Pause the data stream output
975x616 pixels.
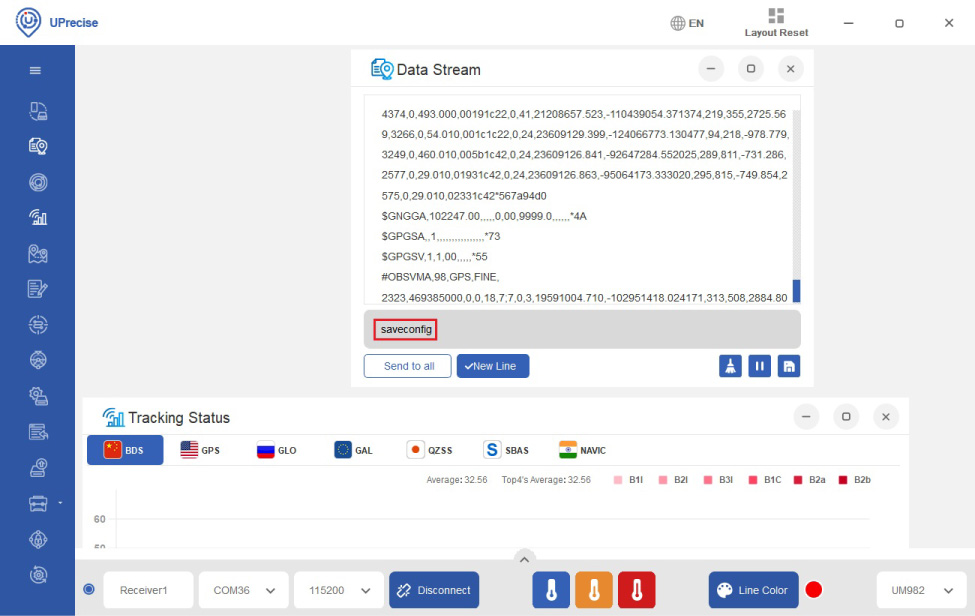pyautogui.click(x=760, y=366)
